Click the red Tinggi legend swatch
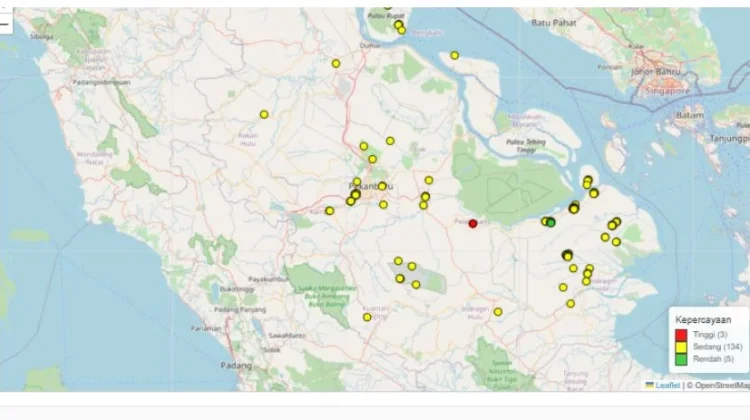 (682, 334)
